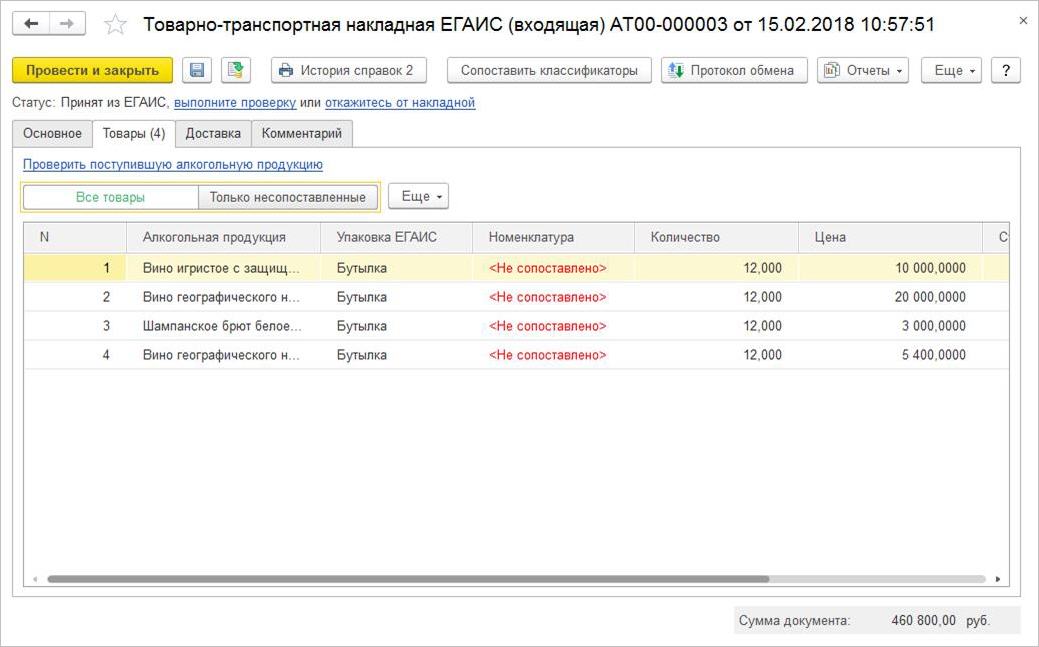Screen dimensions: 1039x647
Task: Click Не сопоставлено in row 4
Action: click(x=547, y=355)
